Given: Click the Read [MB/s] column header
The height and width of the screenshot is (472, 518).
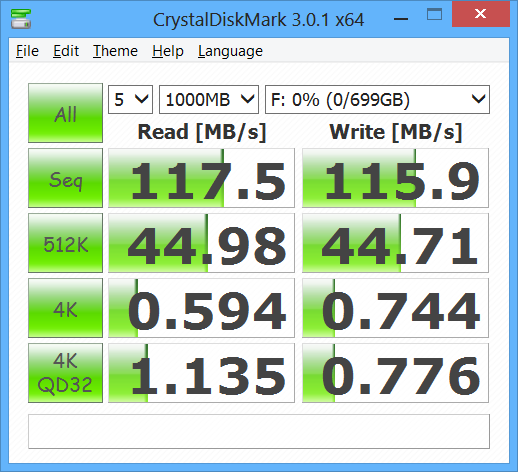Looking at the screenshot, I should click(x=202, y=132).
